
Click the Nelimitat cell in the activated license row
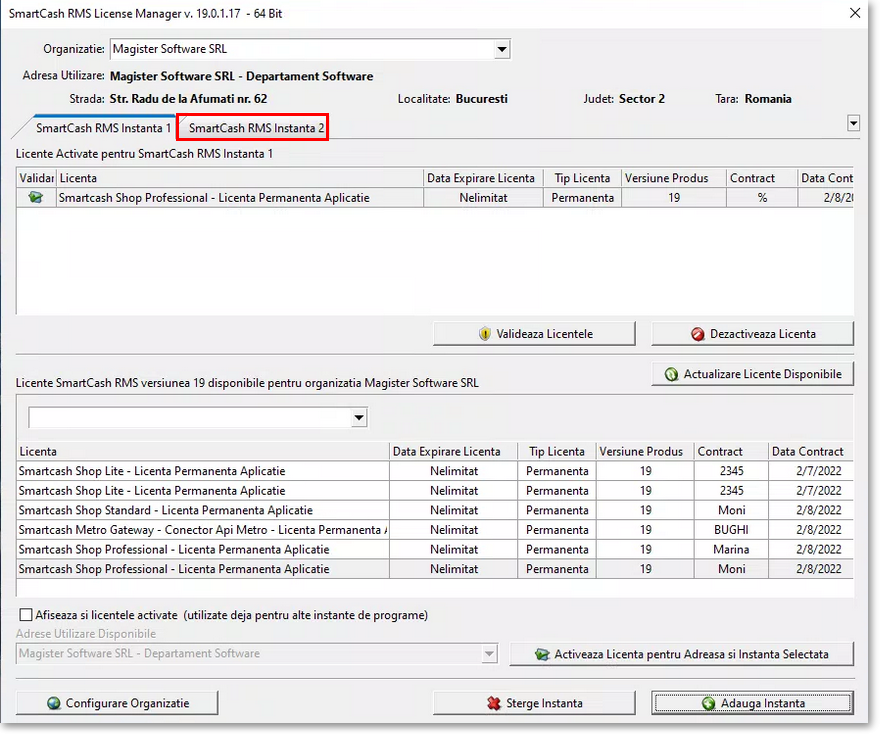pos(483,198)
